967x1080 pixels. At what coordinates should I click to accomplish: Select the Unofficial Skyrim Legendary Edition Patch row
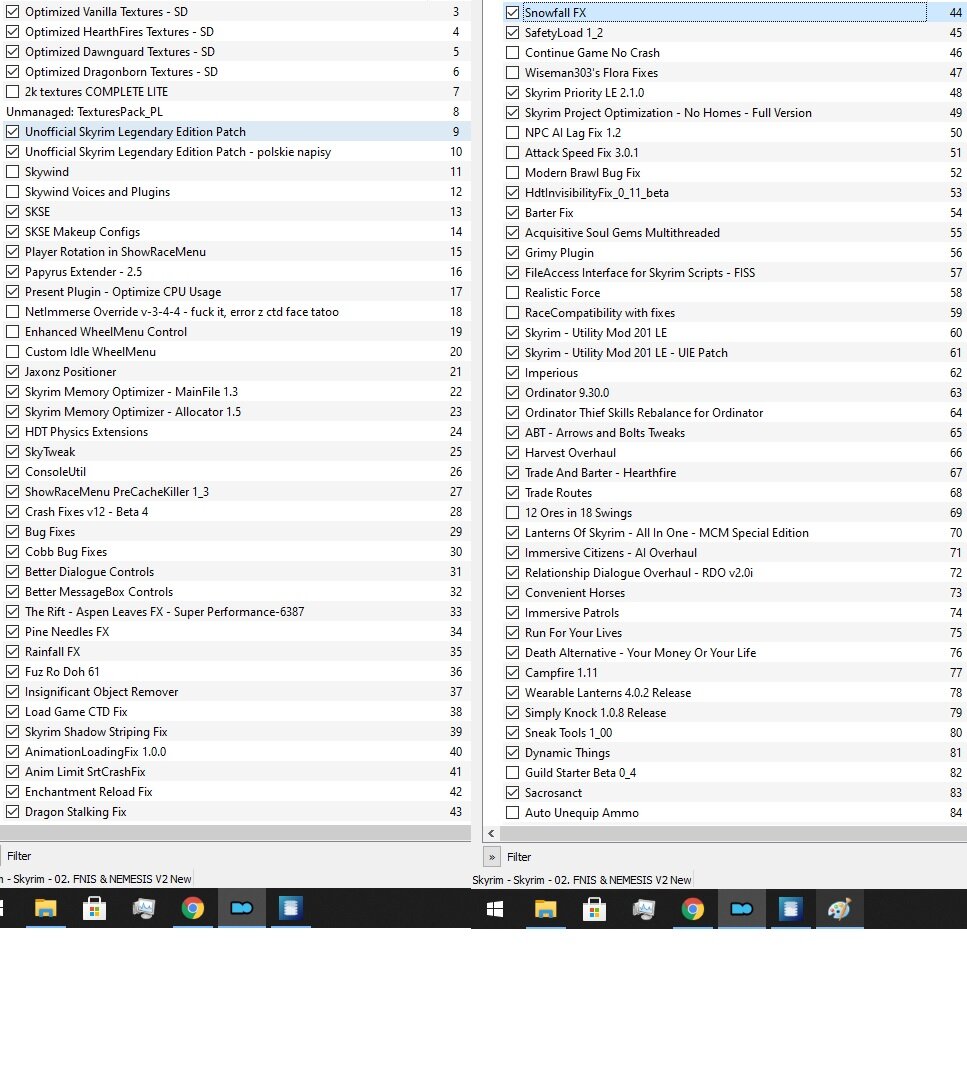pyautogui.click(x=236, y=132)
